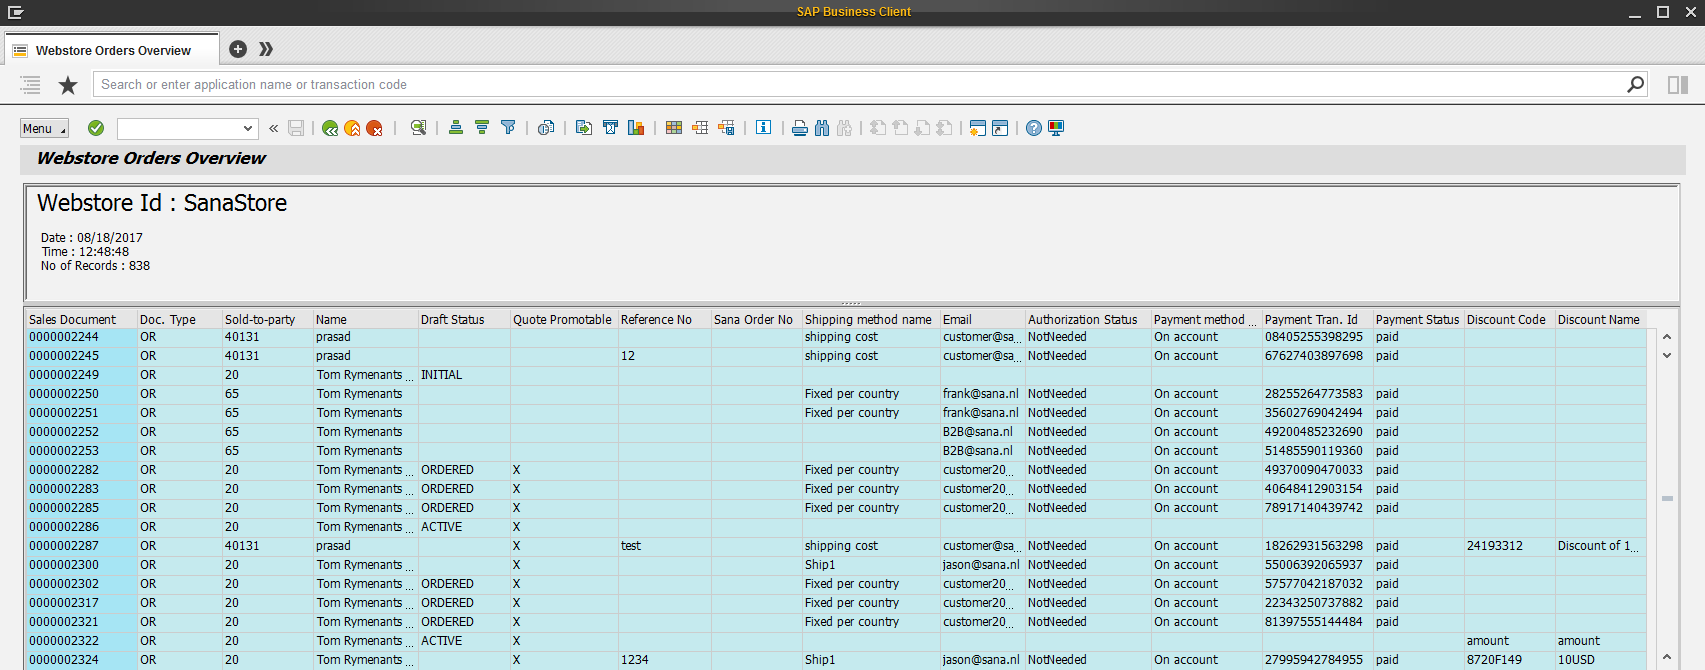Click the generate shortcut icon

tap(1000, 128)
